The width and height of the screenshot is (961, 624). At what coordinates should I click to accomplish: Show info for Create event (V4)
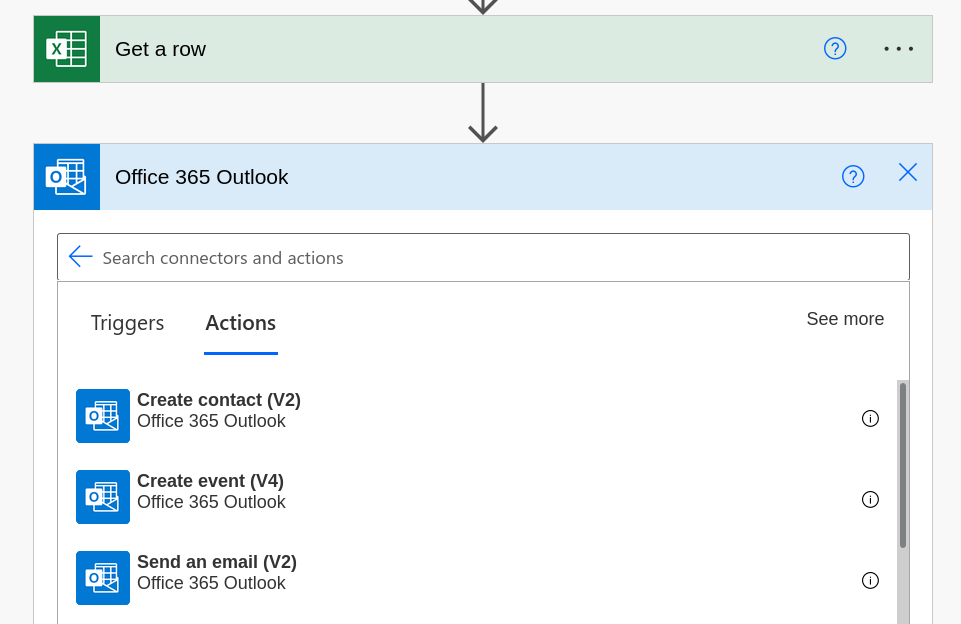[x=870, y=500]
